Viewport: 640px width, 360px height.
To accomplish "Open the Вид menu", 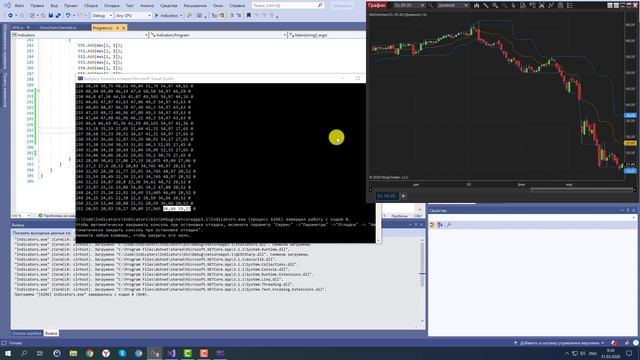I will point(54,6).
